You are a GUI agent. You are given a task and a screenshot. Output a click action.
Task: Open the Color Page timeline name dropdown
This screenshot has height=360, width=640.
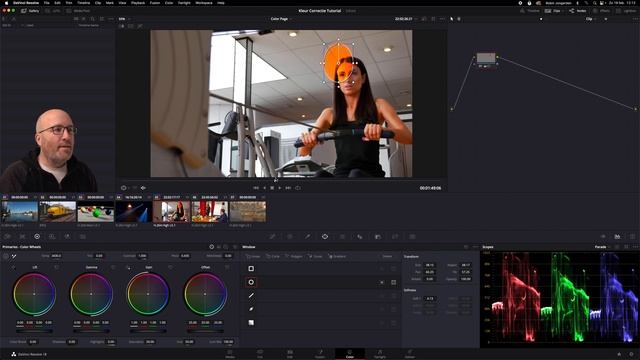tap(281, 19)
